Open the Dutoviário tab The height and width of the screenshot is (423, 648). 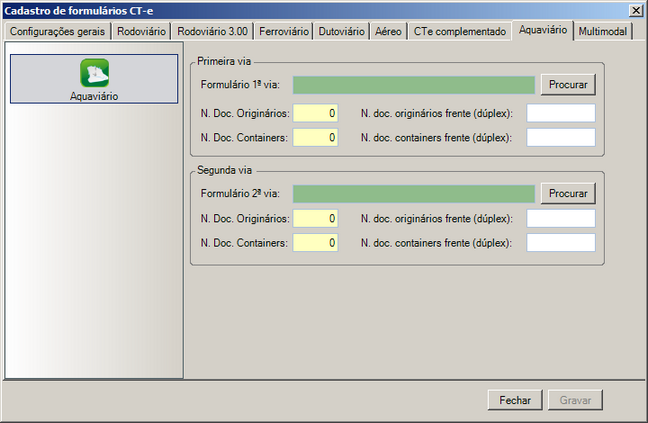click(341, 31)
